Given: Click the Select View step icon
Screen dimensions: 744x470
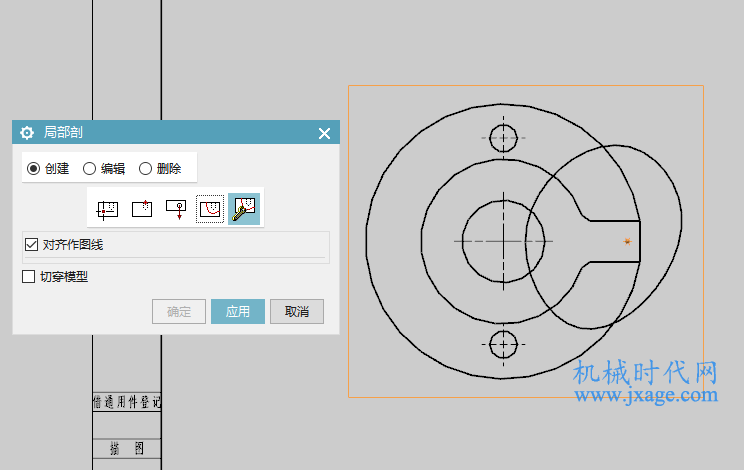Looking at the screenshot, I should click(x=107, y=209).
